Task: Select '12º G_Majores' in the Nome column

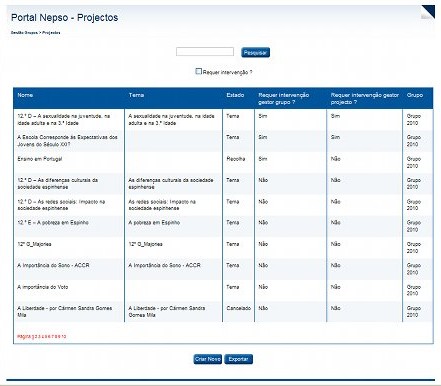Action: coord(34,244)
